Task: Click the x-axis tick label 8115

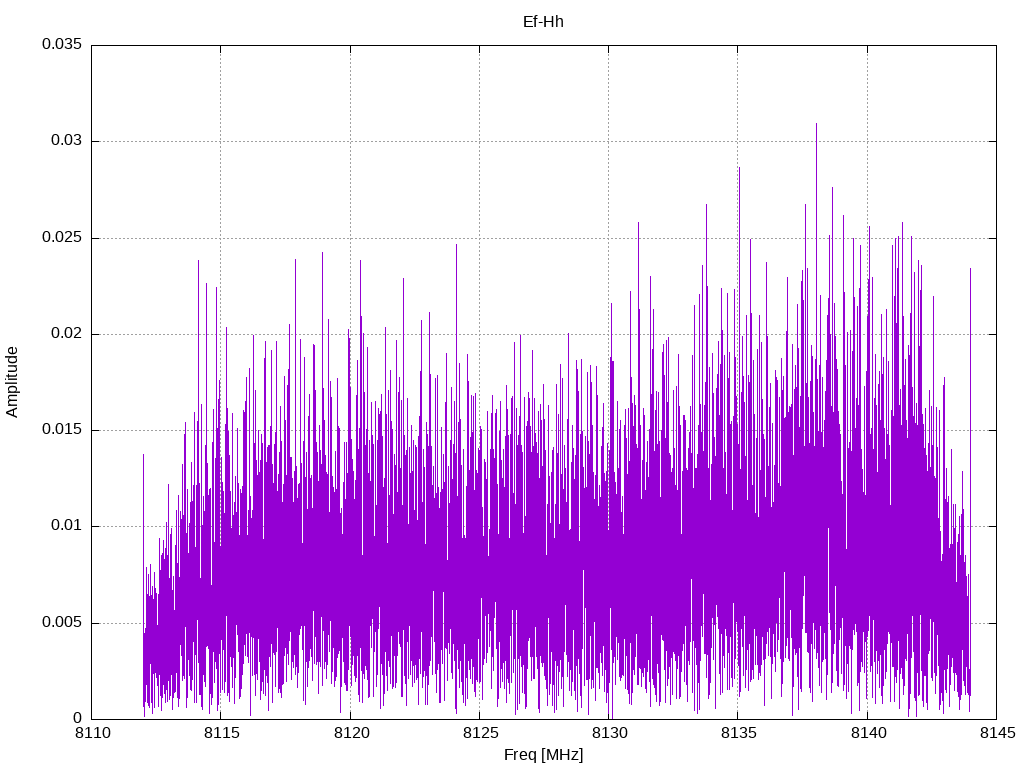Action: (x=221, y=733)
